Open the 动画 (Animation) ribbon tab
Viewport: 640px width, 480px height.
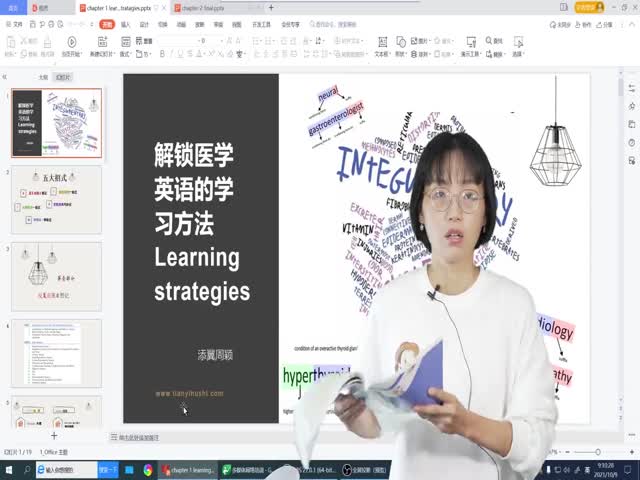pyautogui.click(x=181, y=24)
